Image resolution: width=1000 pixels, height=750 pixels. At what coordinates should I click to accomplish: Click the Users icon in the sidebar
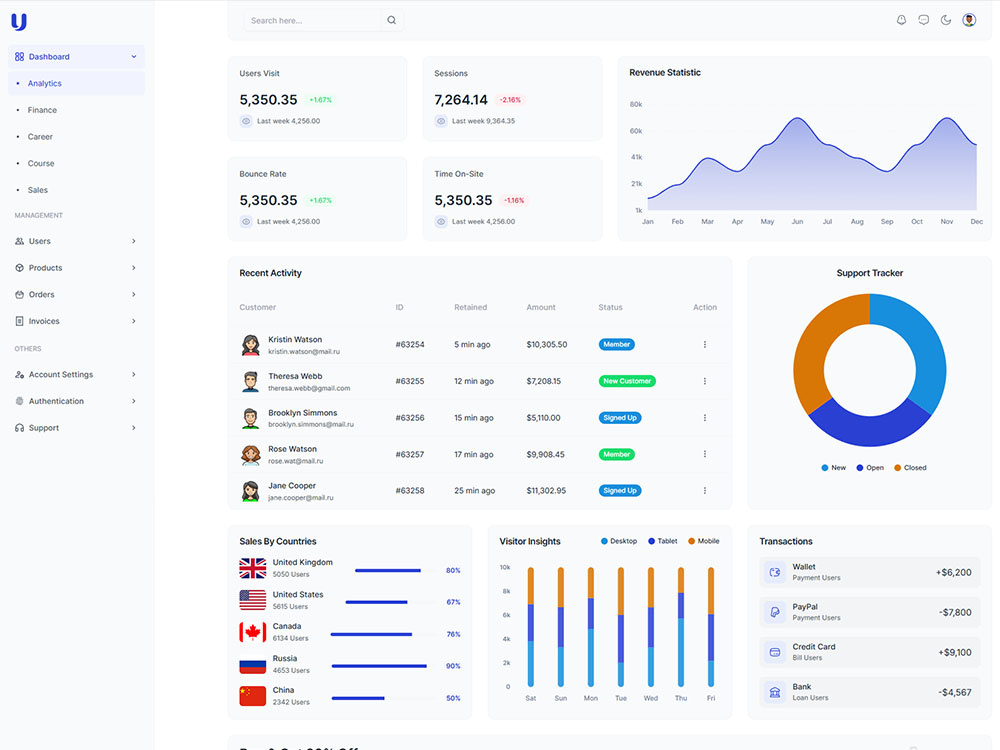click(21, 241)
